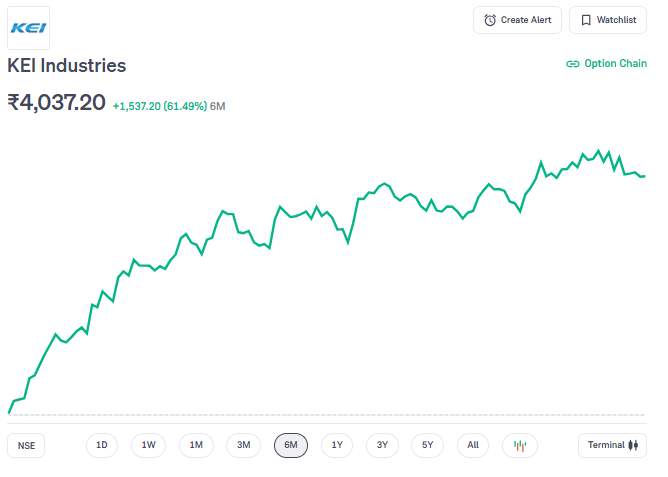
Task: Choose the 5Y time range
Action: pos(427,445)
